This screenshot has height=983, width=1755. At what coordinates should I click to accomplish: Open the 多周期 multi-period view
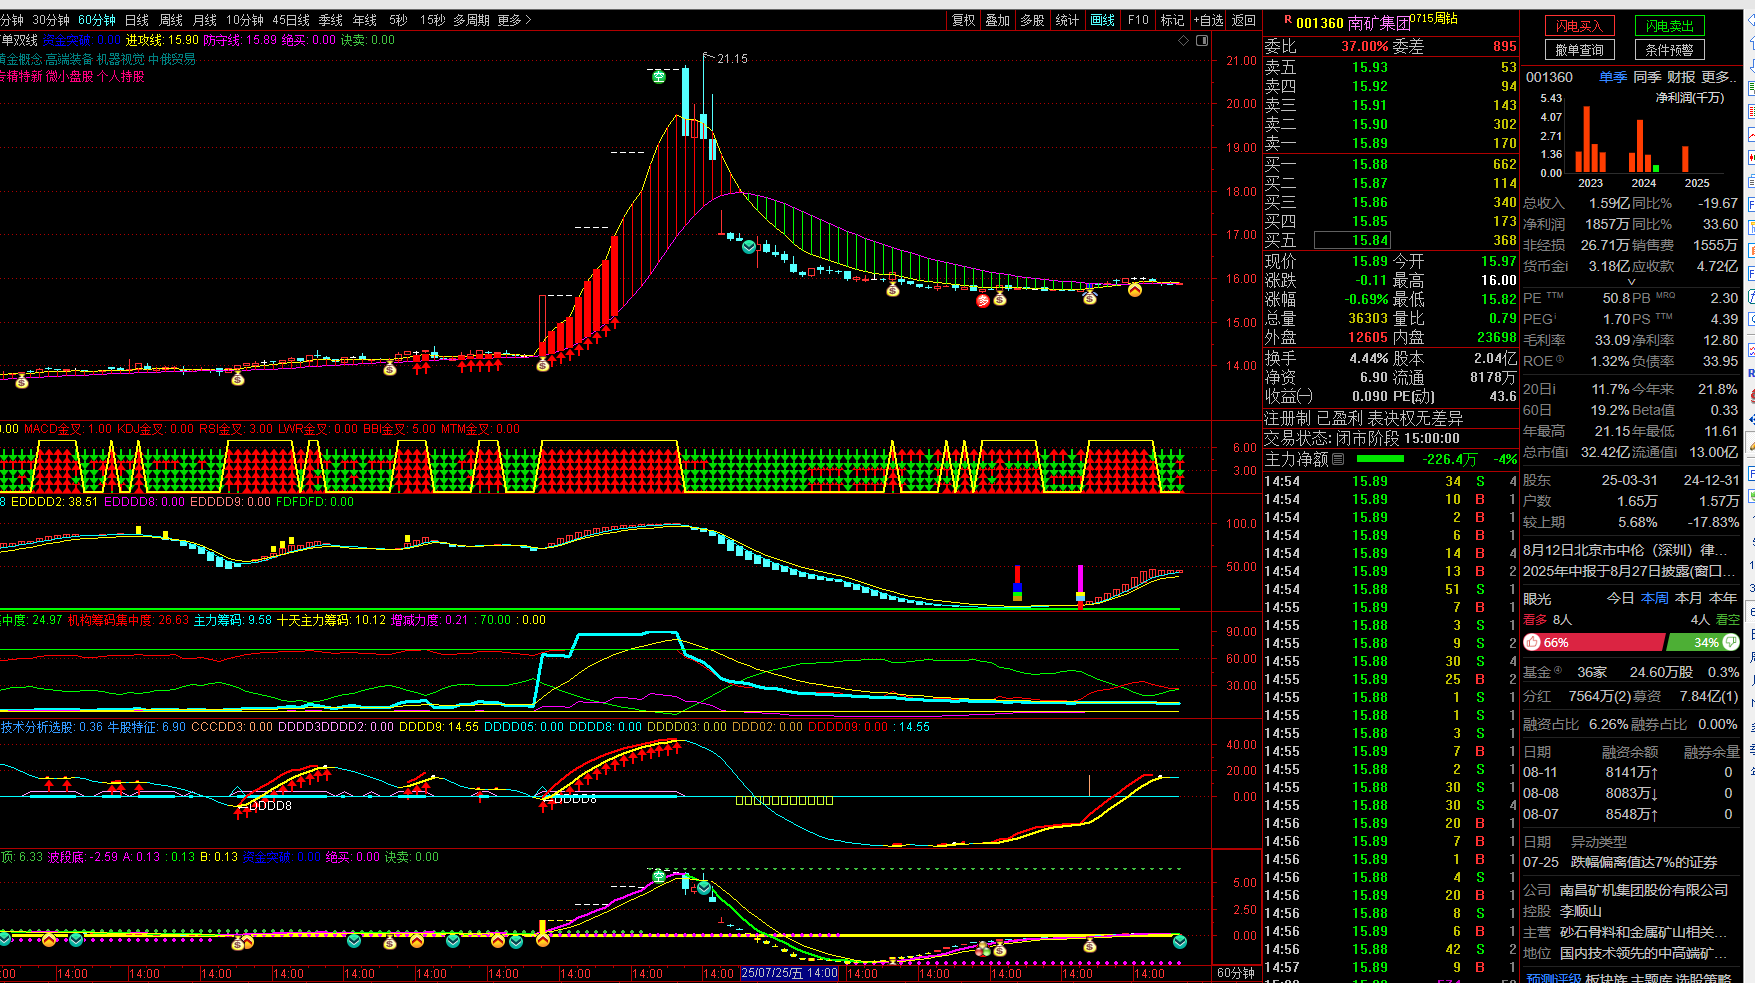click(x=472, y=20)
